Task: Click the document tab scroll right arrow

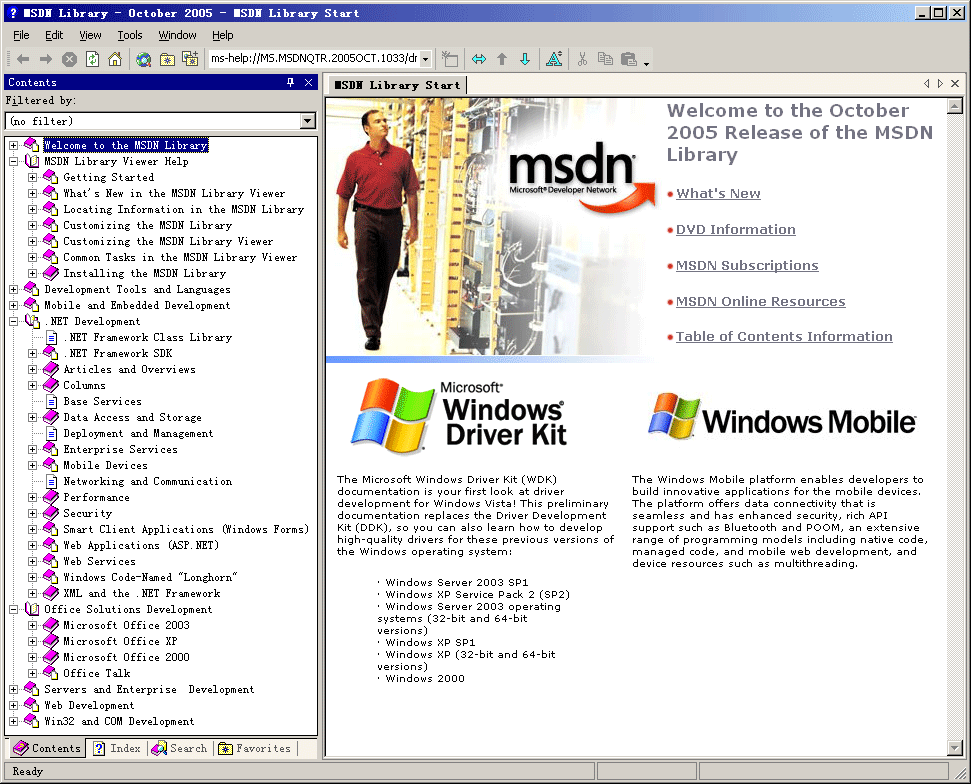Action: 940,84
